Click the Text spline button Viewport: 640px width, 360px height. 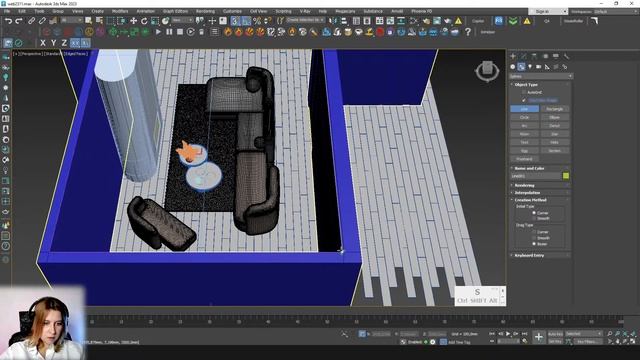524,142
